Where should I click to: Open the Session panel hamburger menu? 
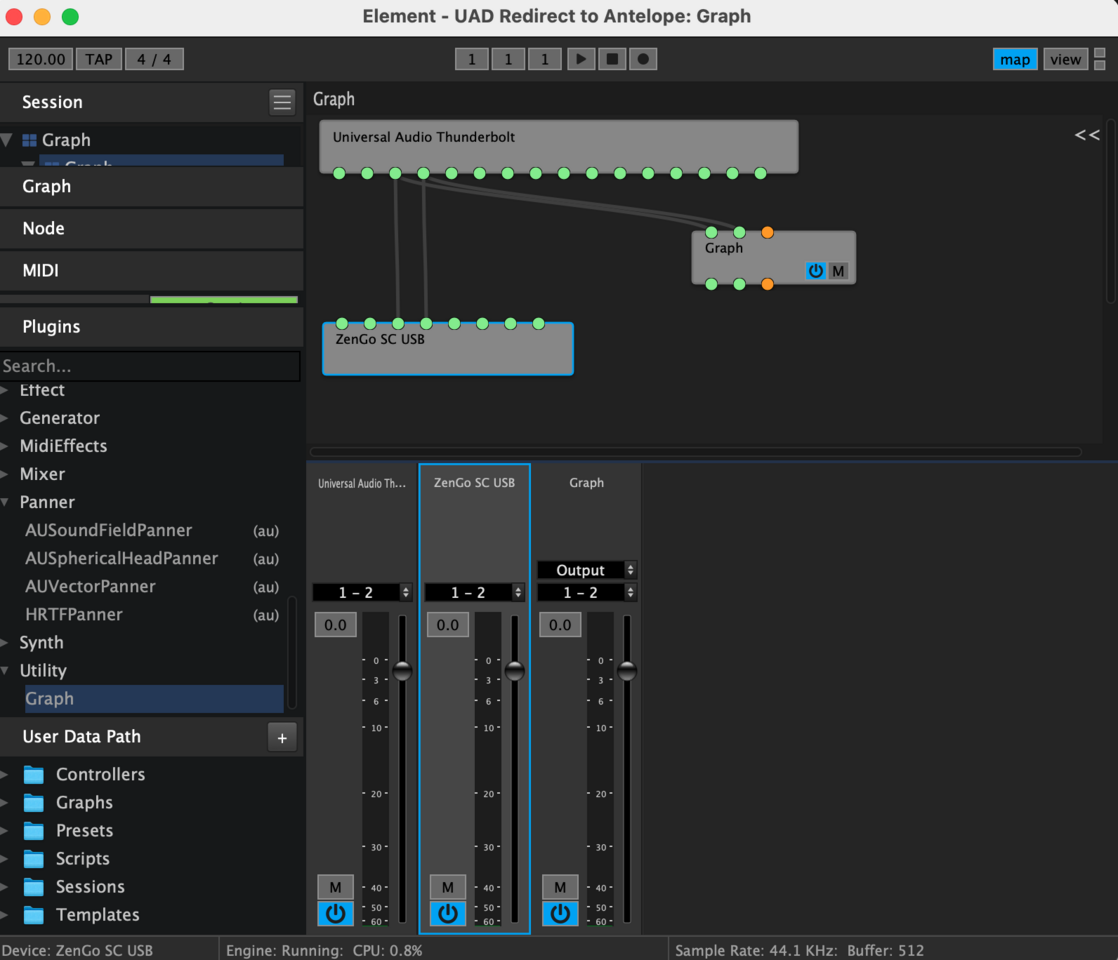(x=282, y=102)
